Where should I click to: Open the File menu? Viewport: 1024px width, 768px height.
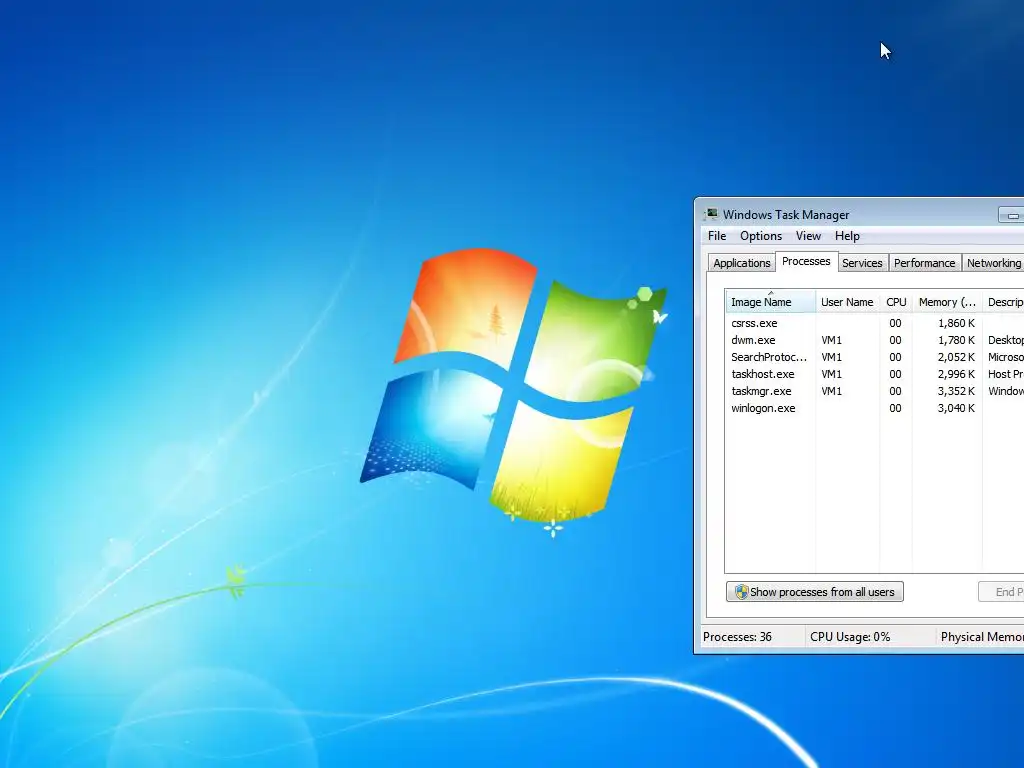click(x=716, y=236)
